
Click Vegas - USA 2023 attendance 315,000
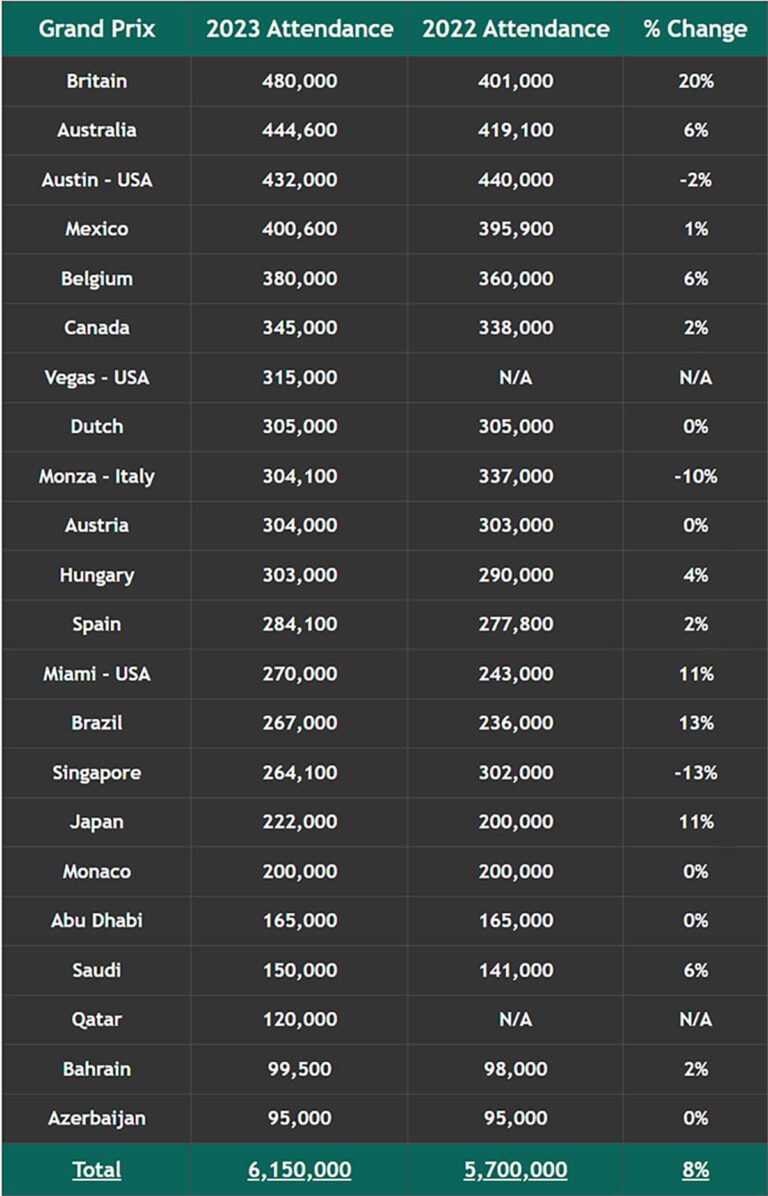pyautogui.click(x=300, y=378)
